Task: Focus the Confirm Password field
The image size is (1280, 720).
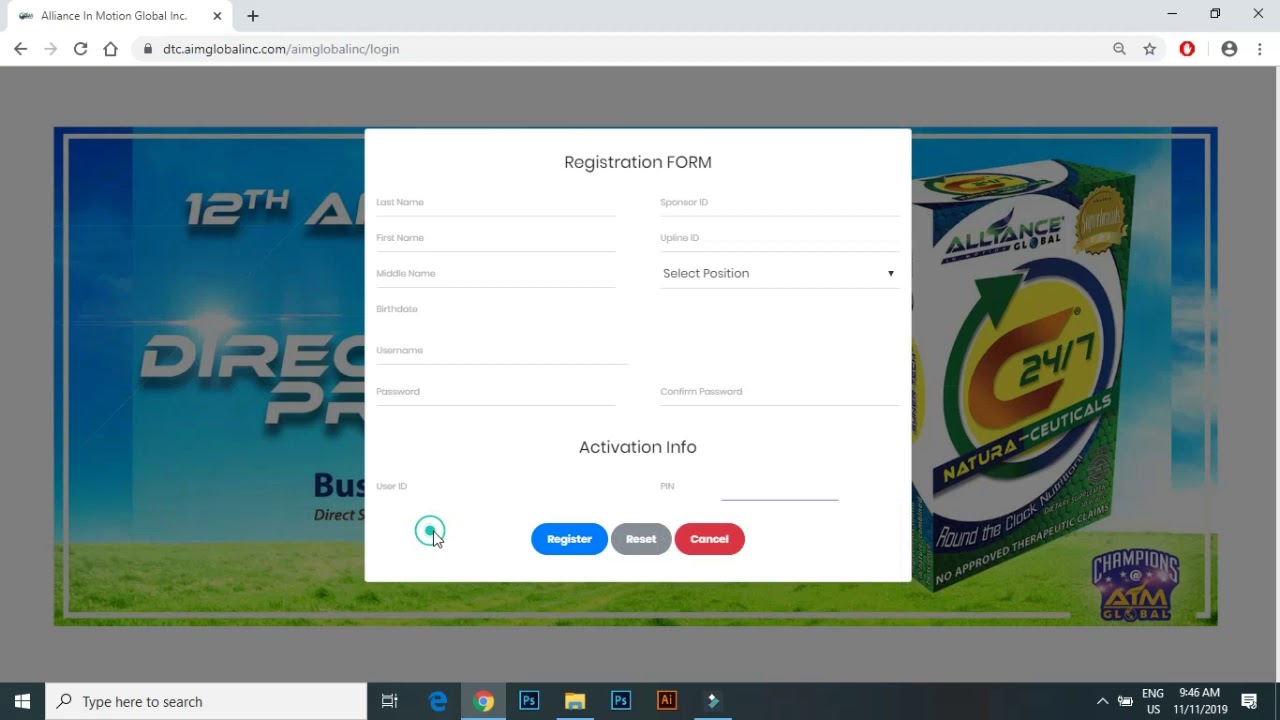Action: (x=779, y=392)
